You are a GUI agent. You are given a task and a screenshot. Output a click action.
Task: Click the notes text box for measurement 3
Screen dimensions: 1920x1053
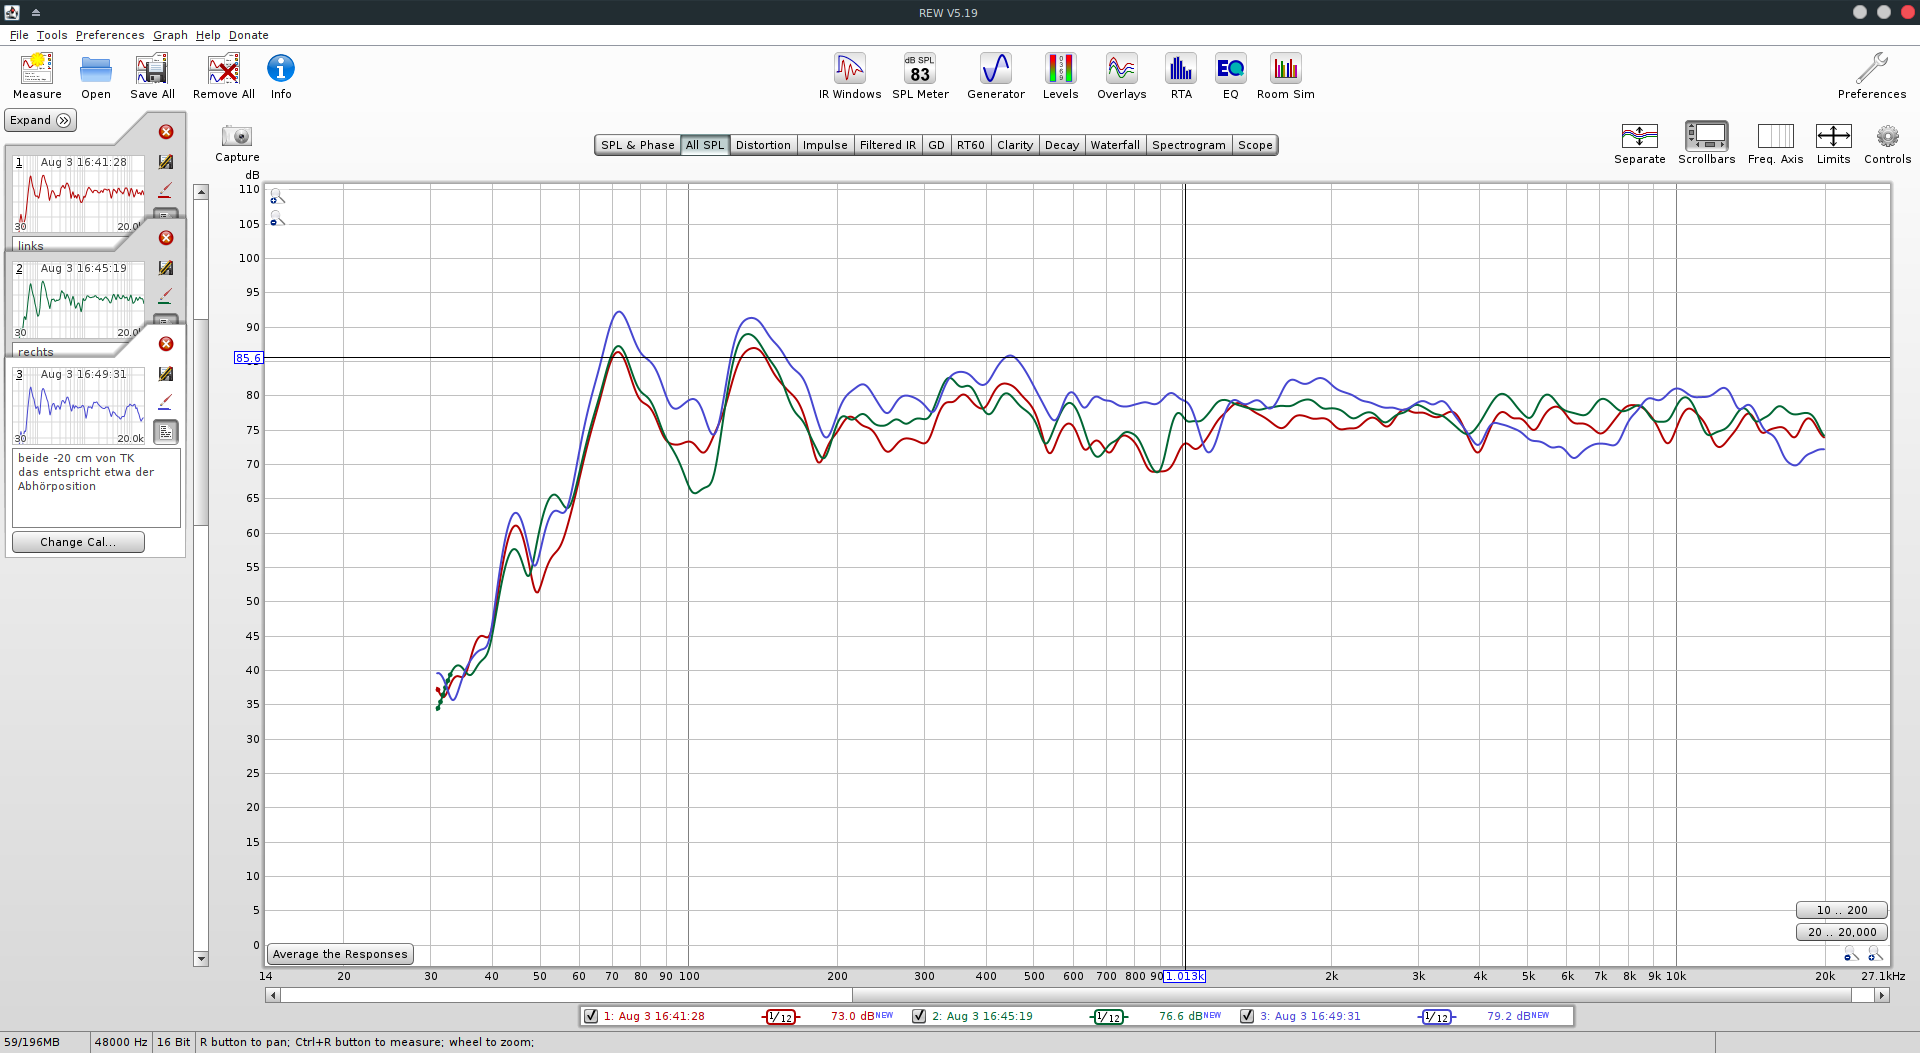pos(96,488)
